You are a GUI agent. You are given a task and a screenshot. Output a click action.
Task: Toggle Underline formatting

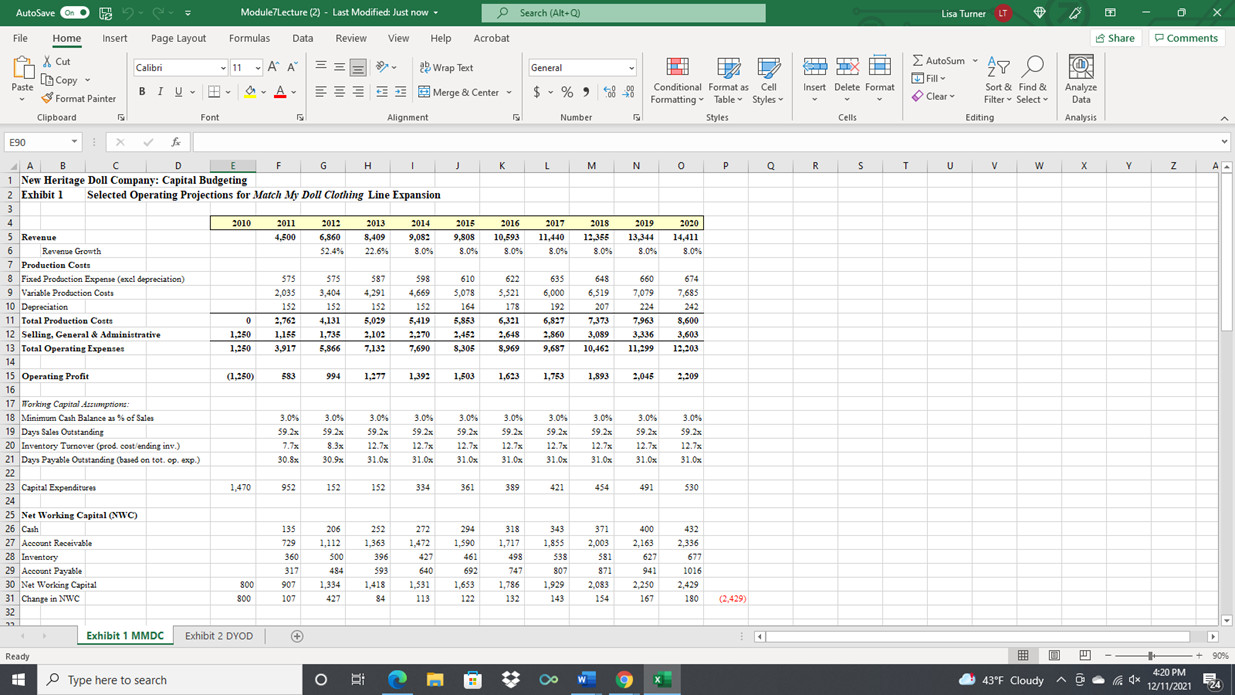(x=177, y=92)
